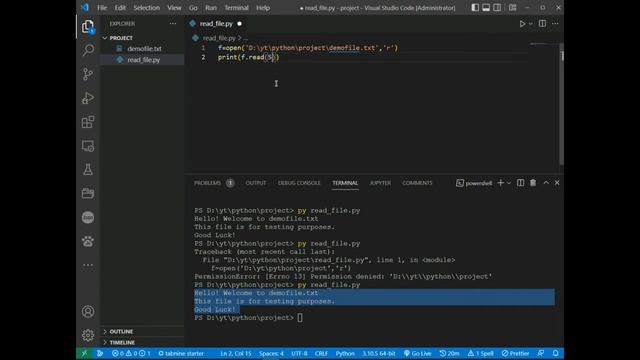Screen dimensions: 640x360
Task: Start Go Live server
Action: 417,353
